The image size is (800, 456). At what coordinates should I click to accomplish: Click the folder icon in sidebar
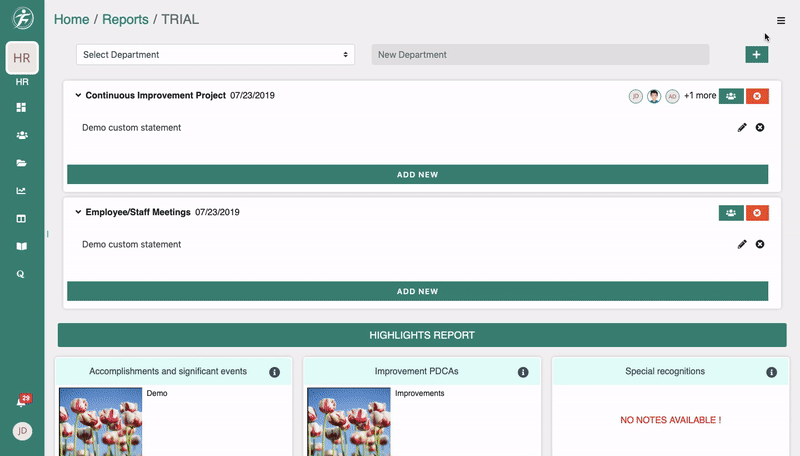pyautogui.click(x=21, y=163)
